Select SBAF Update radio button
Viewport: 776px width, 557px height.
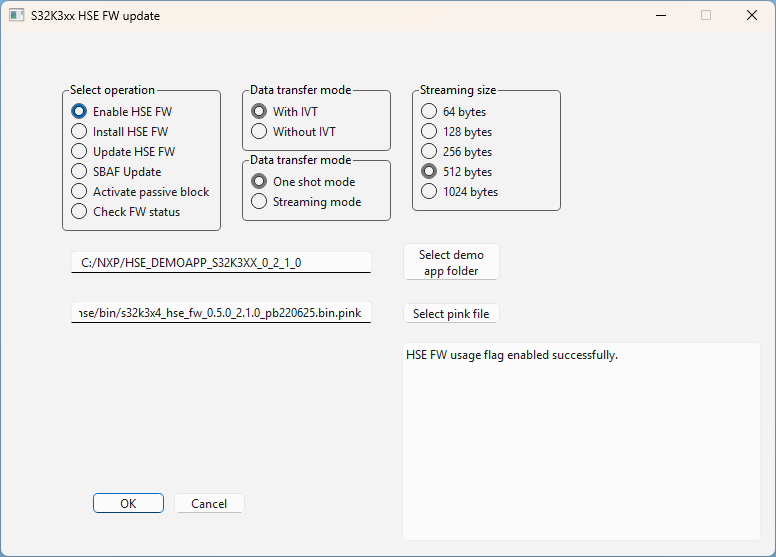click(80, 171)
